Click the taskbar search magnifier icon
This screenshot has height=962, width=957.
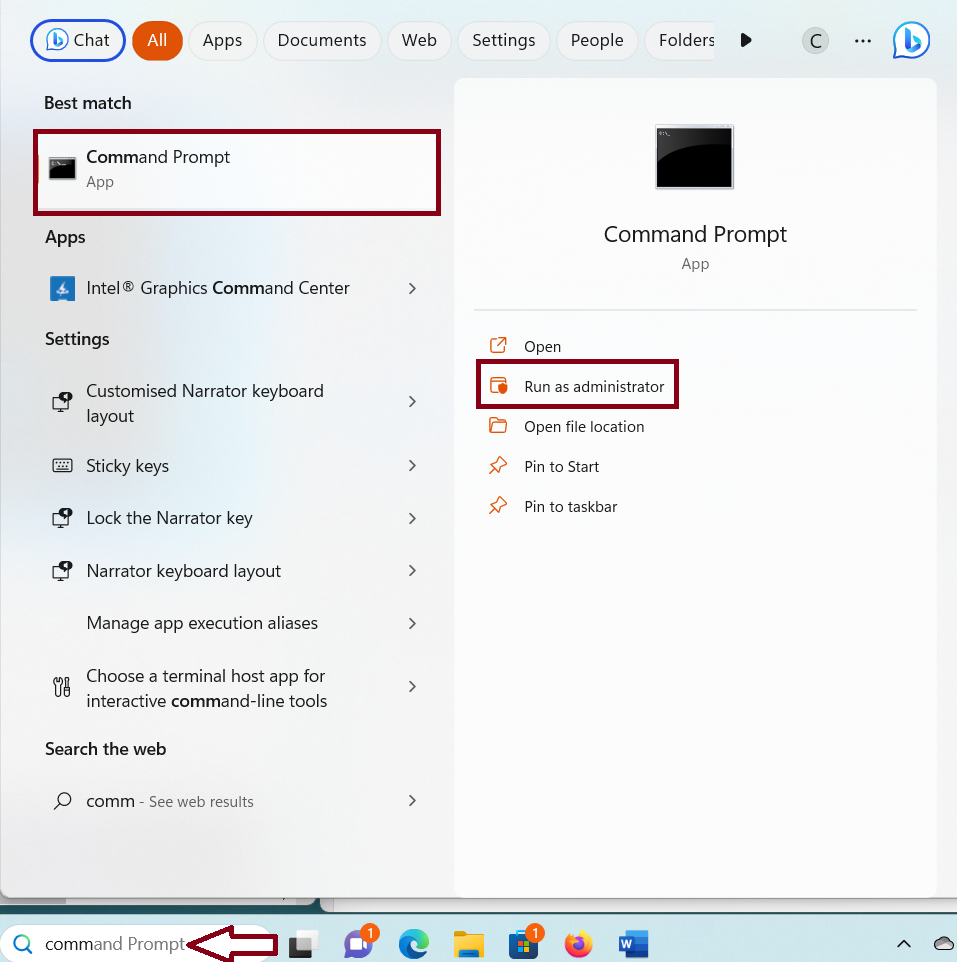[23, 944]
